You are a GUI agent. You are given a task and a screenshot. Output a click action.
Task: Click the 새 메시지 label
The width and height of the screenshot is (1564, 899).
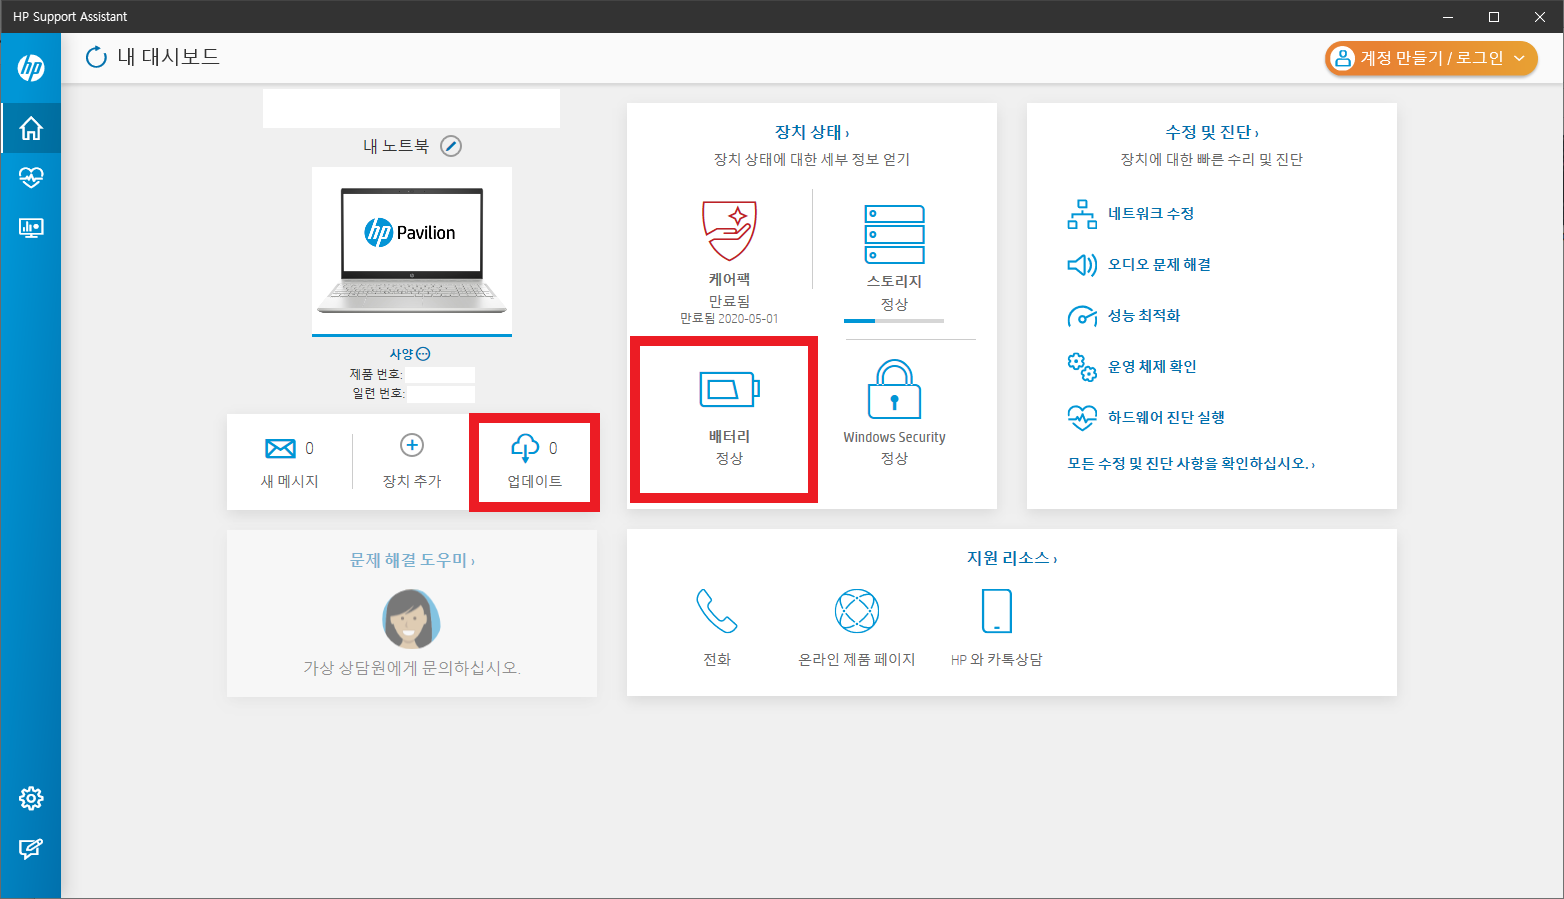coord(289,481)
